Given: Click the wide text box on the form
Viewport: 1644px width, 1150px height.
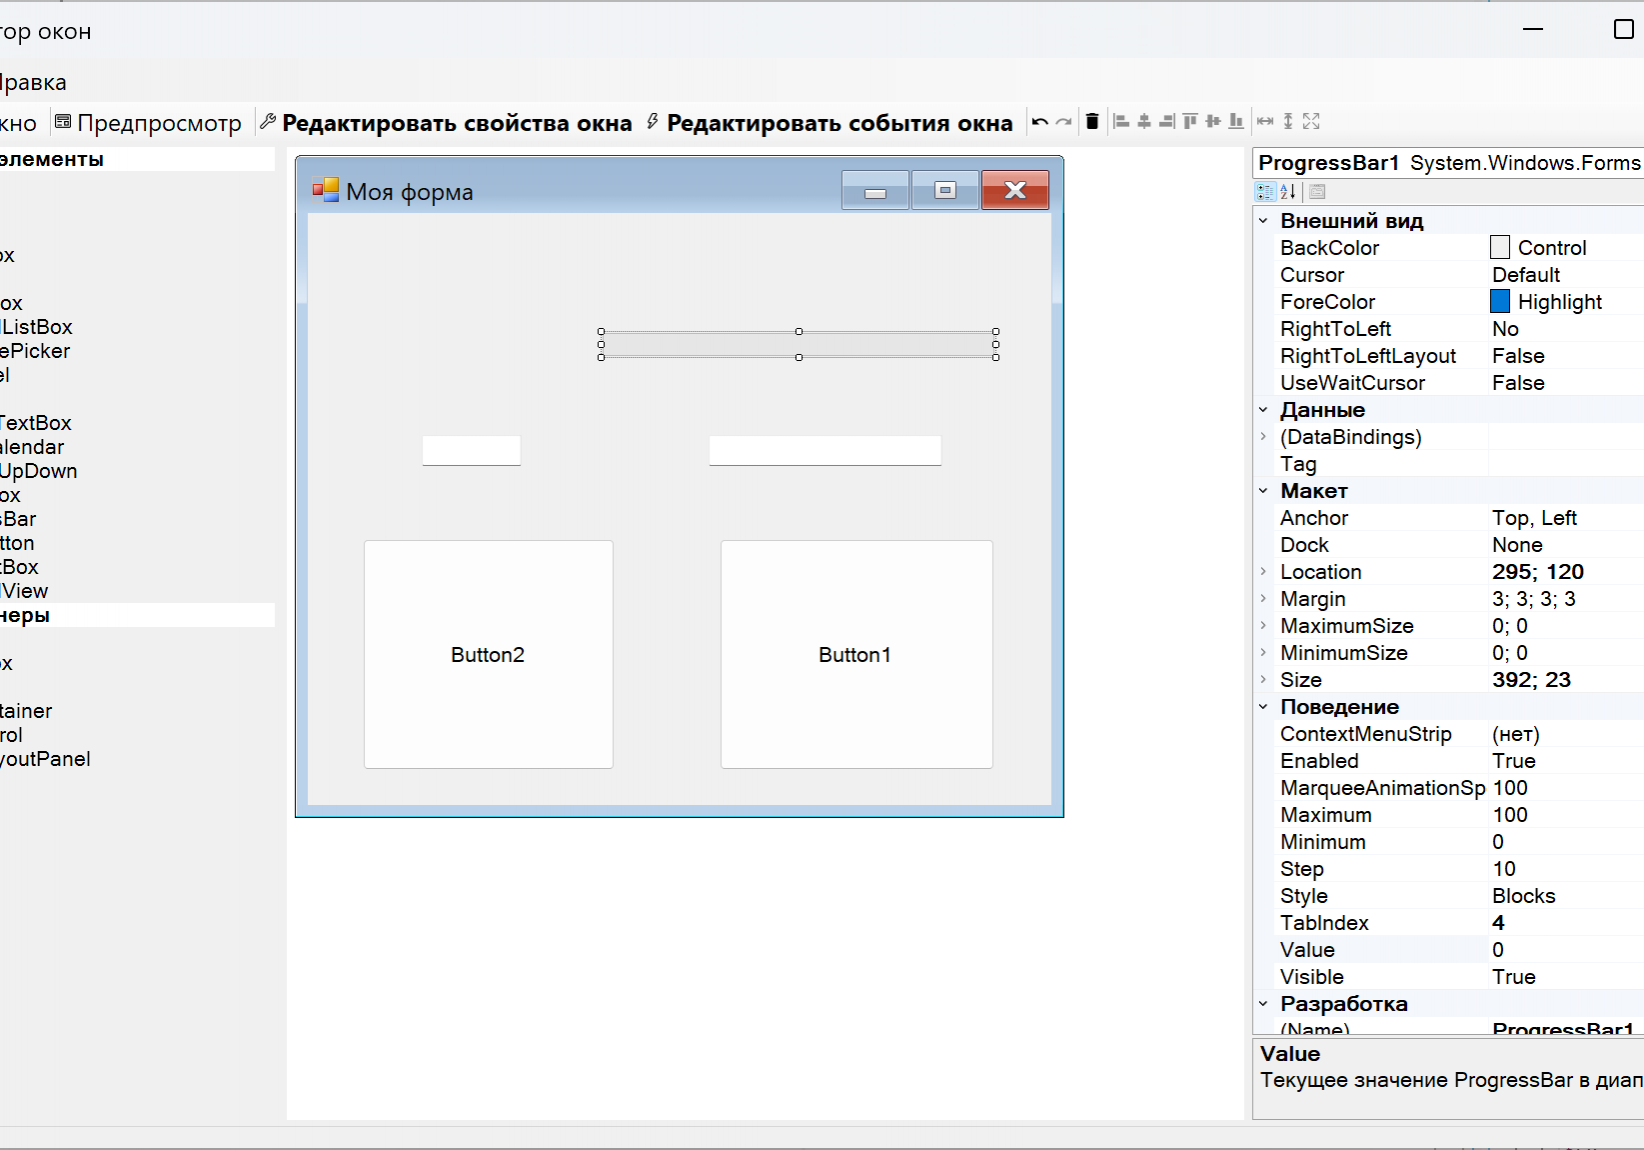Looking at the screenshot, I should tap(825, 451).
